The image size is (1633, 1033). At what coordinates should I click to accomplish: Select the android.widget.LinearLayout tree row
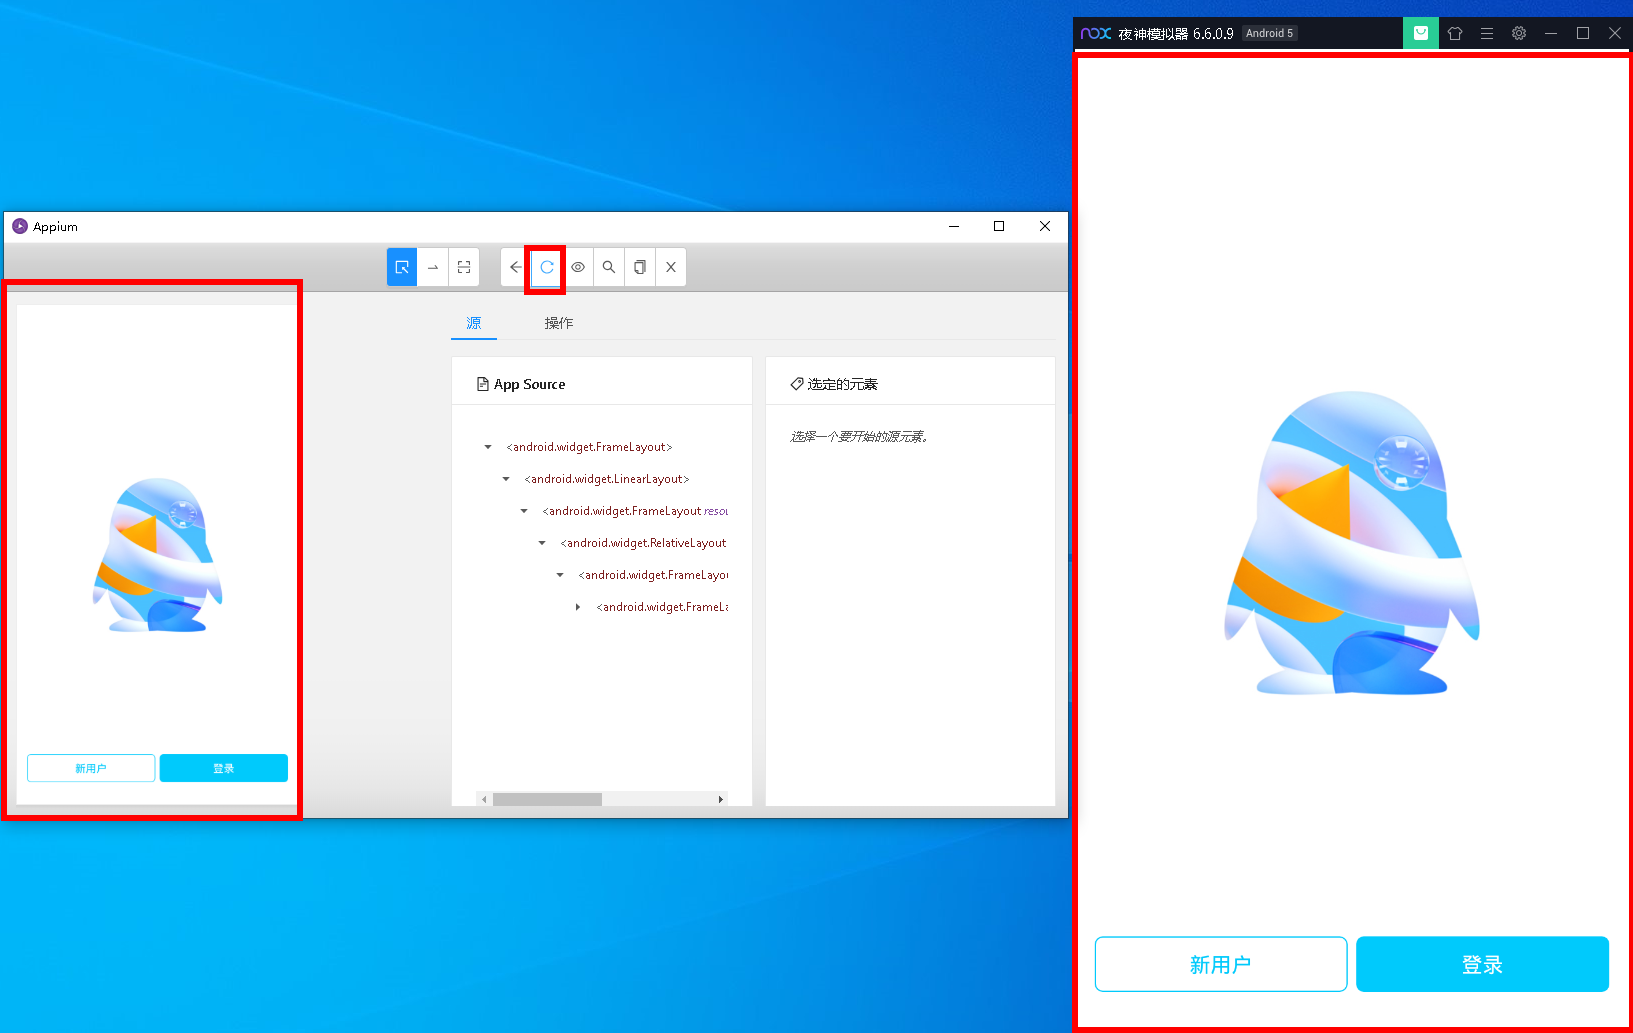(607, 479)
